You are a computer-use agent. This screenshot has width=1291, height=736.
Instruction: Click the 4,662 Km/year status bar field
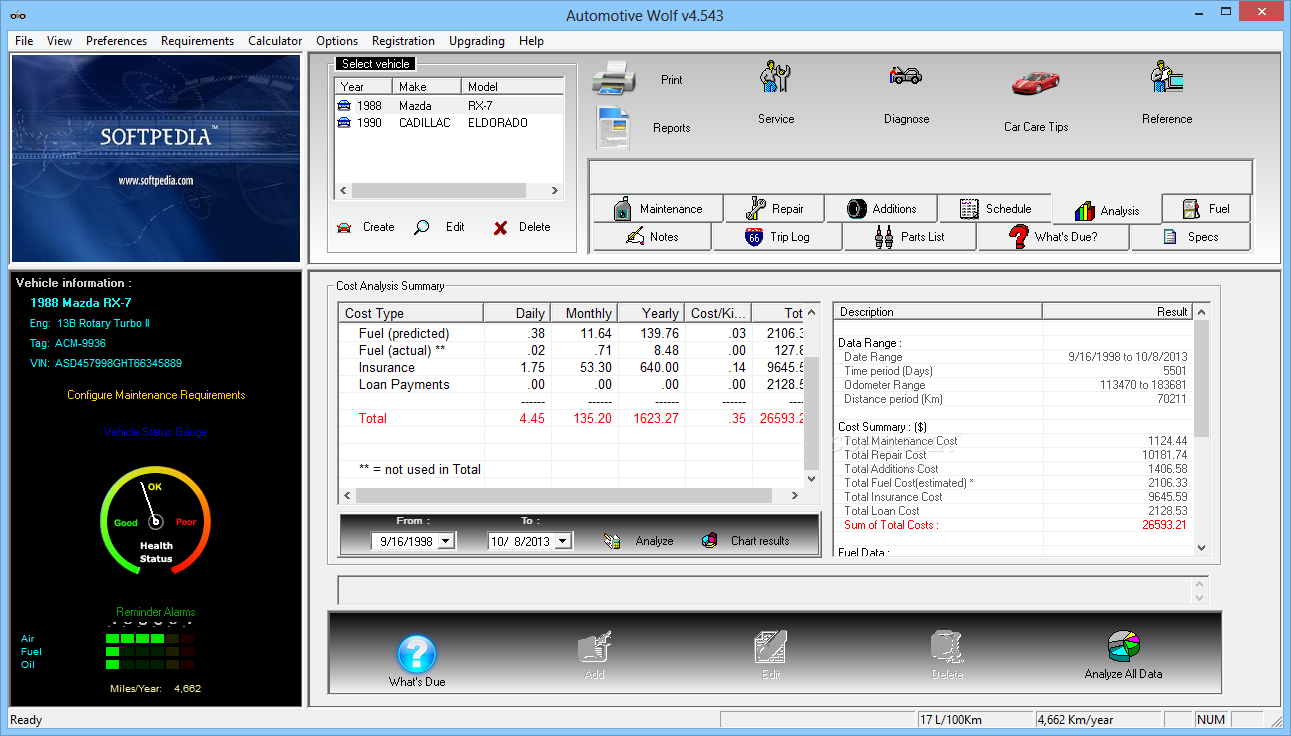[1097, 720]
